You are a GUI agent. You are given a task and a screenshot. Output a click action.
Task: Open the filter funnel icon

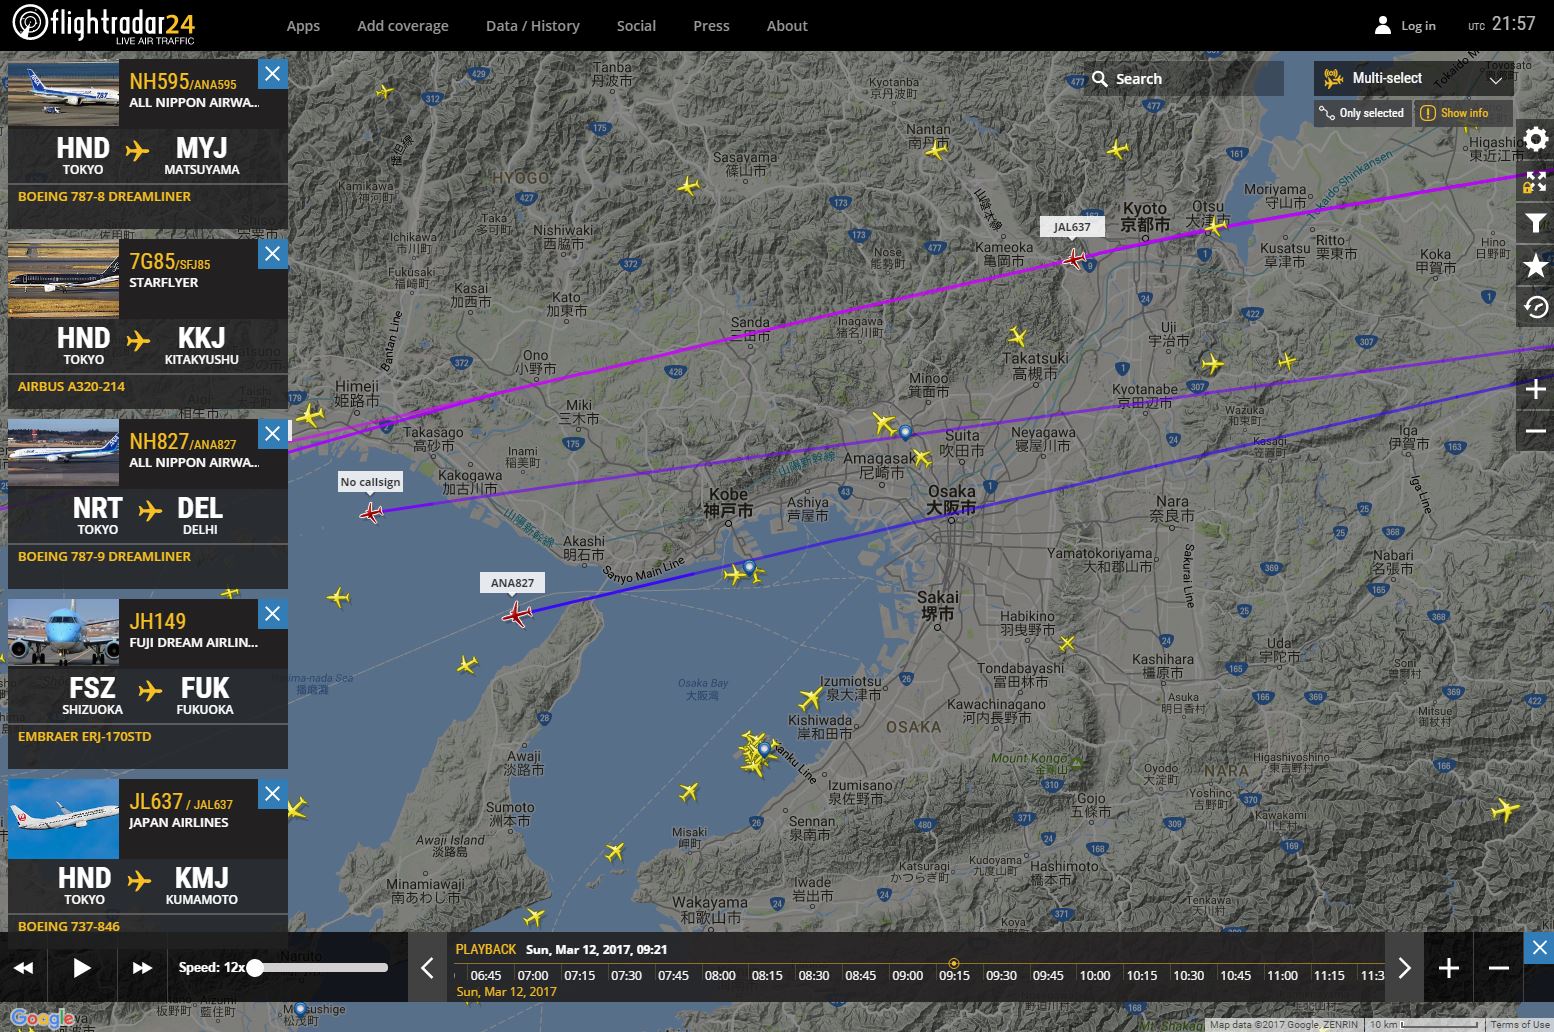point(1536,223)
